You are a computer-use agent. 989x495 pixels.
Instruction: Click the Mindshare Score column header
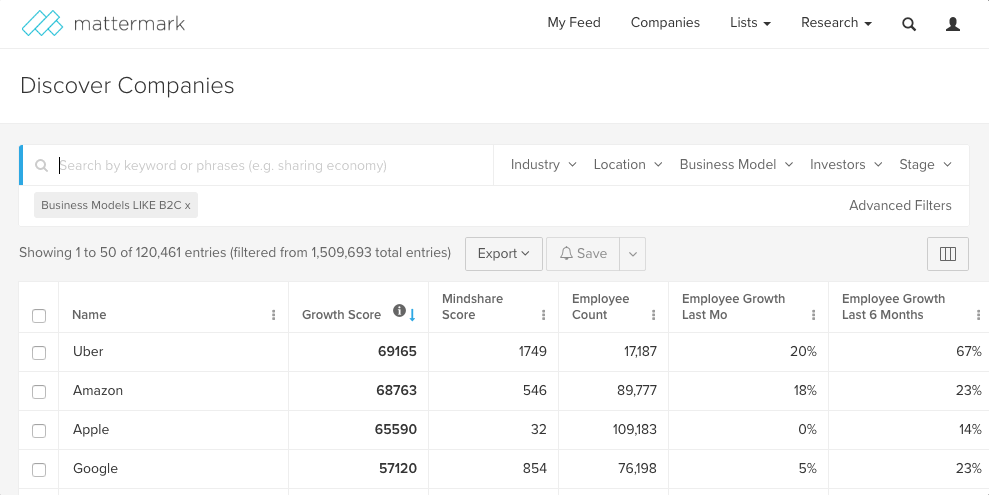[472, 306]
